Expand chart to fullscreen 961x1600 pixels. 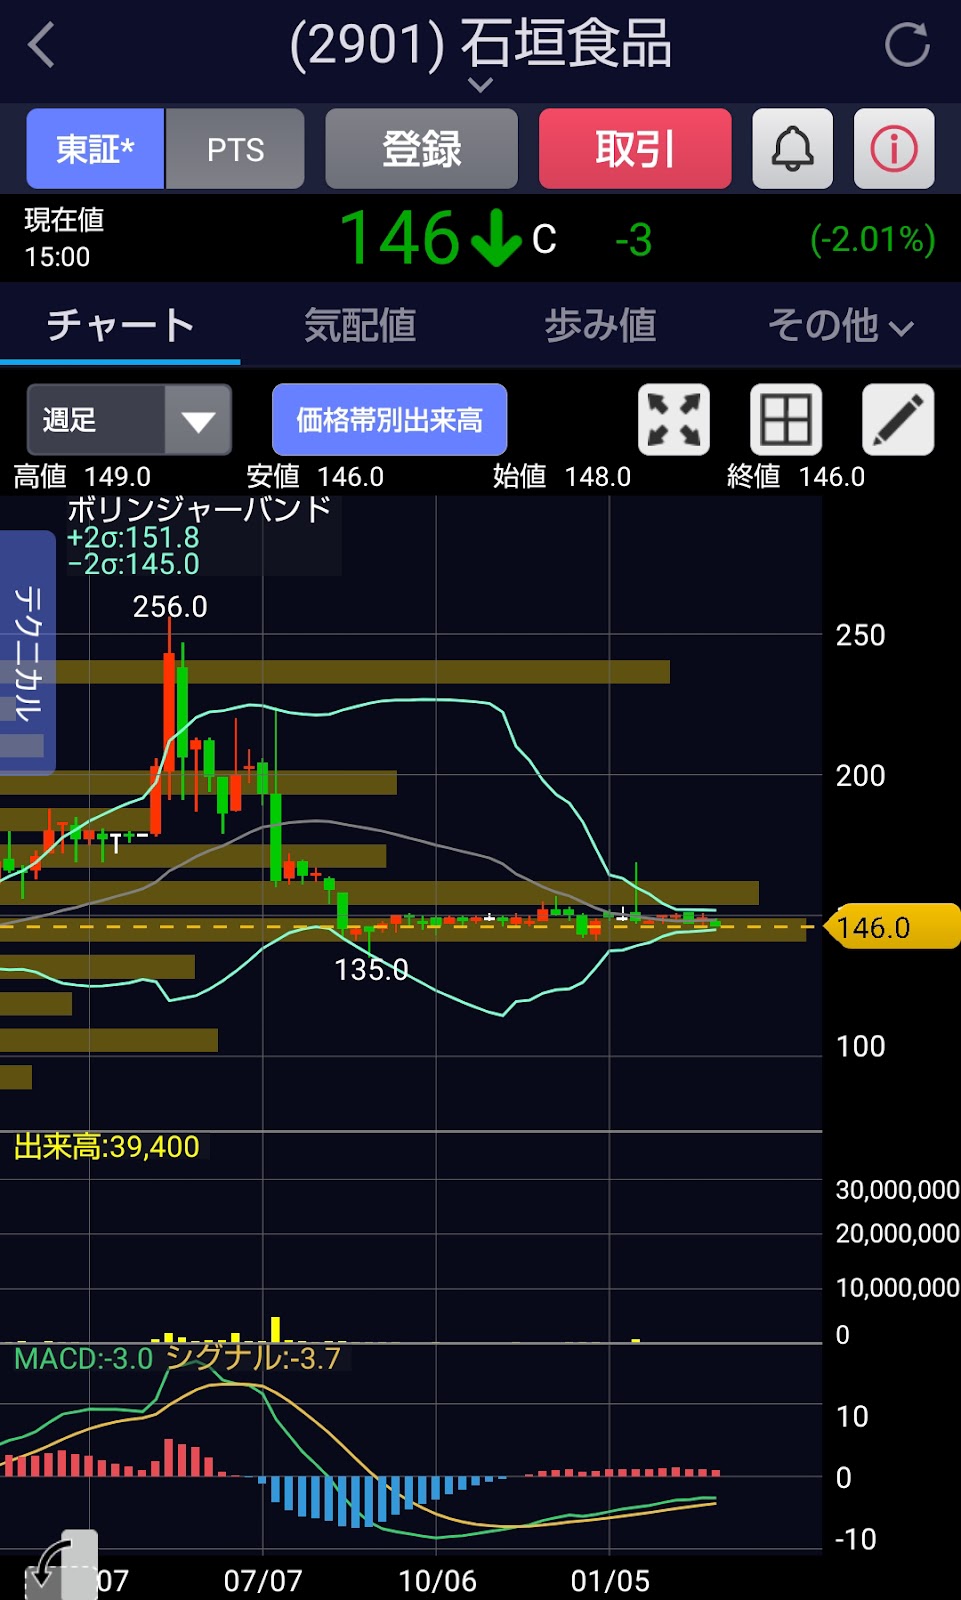coord(674,420)
